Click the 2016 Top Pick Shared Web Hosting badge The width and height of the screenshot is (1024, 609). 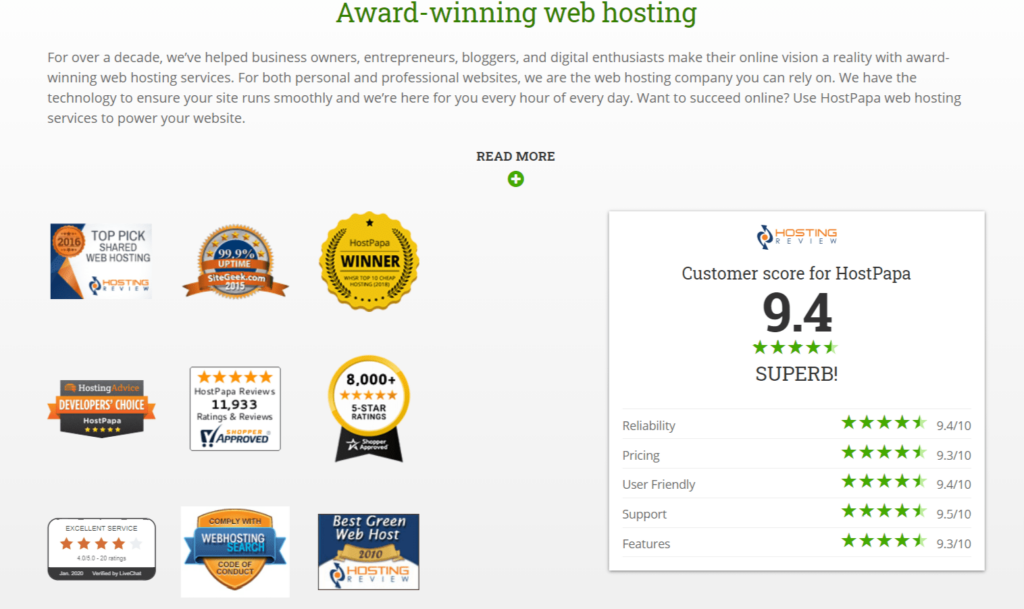pyautogui.click(x=101, y=261)
